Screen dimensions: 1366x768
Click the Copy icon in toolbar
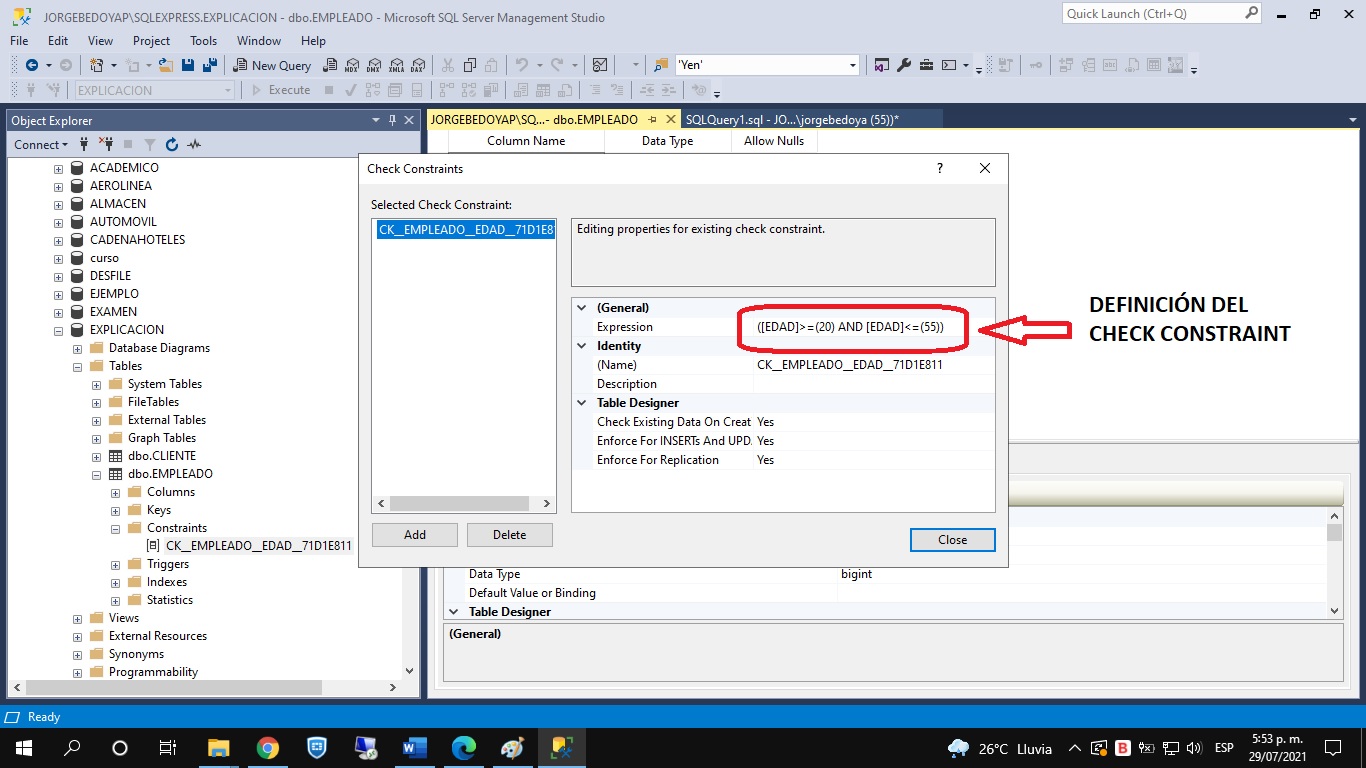[x=470, y=65]
